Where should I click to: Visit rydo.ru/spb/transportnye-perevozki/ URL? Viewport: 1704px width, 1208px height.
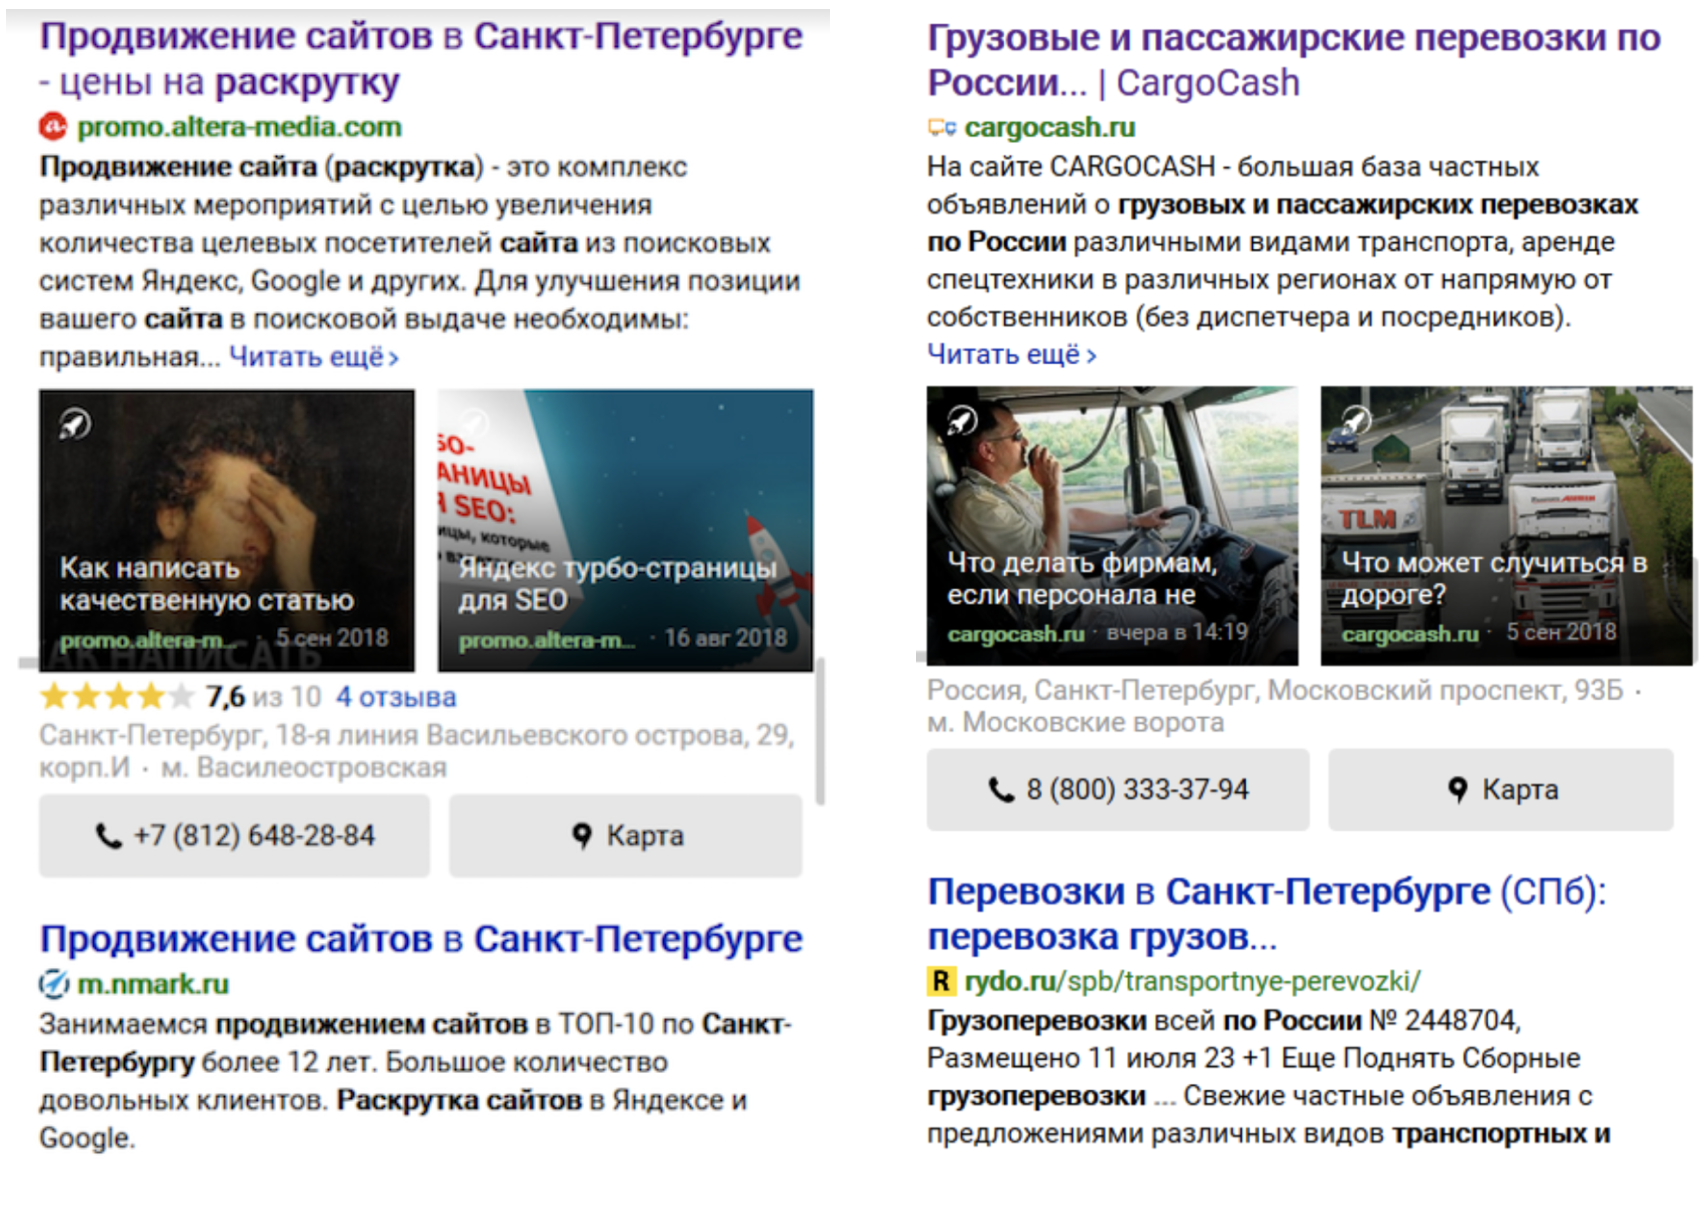(x=1192, y=981)
